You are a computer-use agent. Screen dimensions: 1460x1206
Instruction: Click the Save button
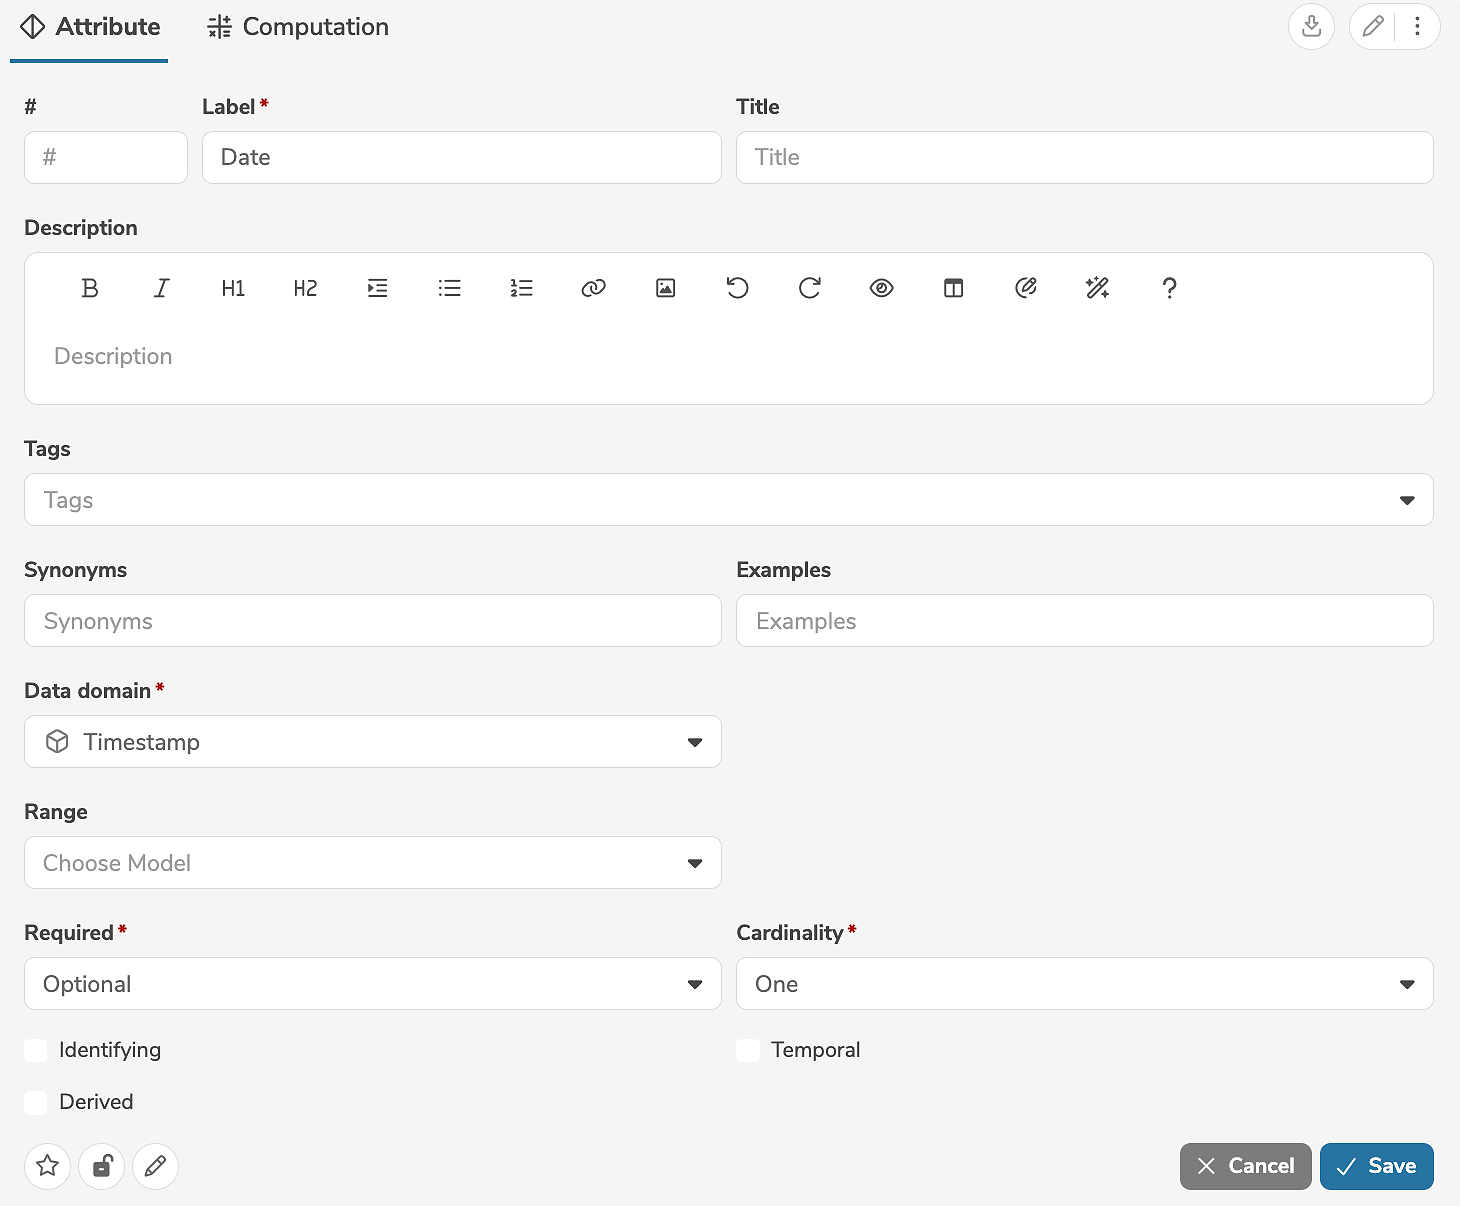point(1376,1166)
